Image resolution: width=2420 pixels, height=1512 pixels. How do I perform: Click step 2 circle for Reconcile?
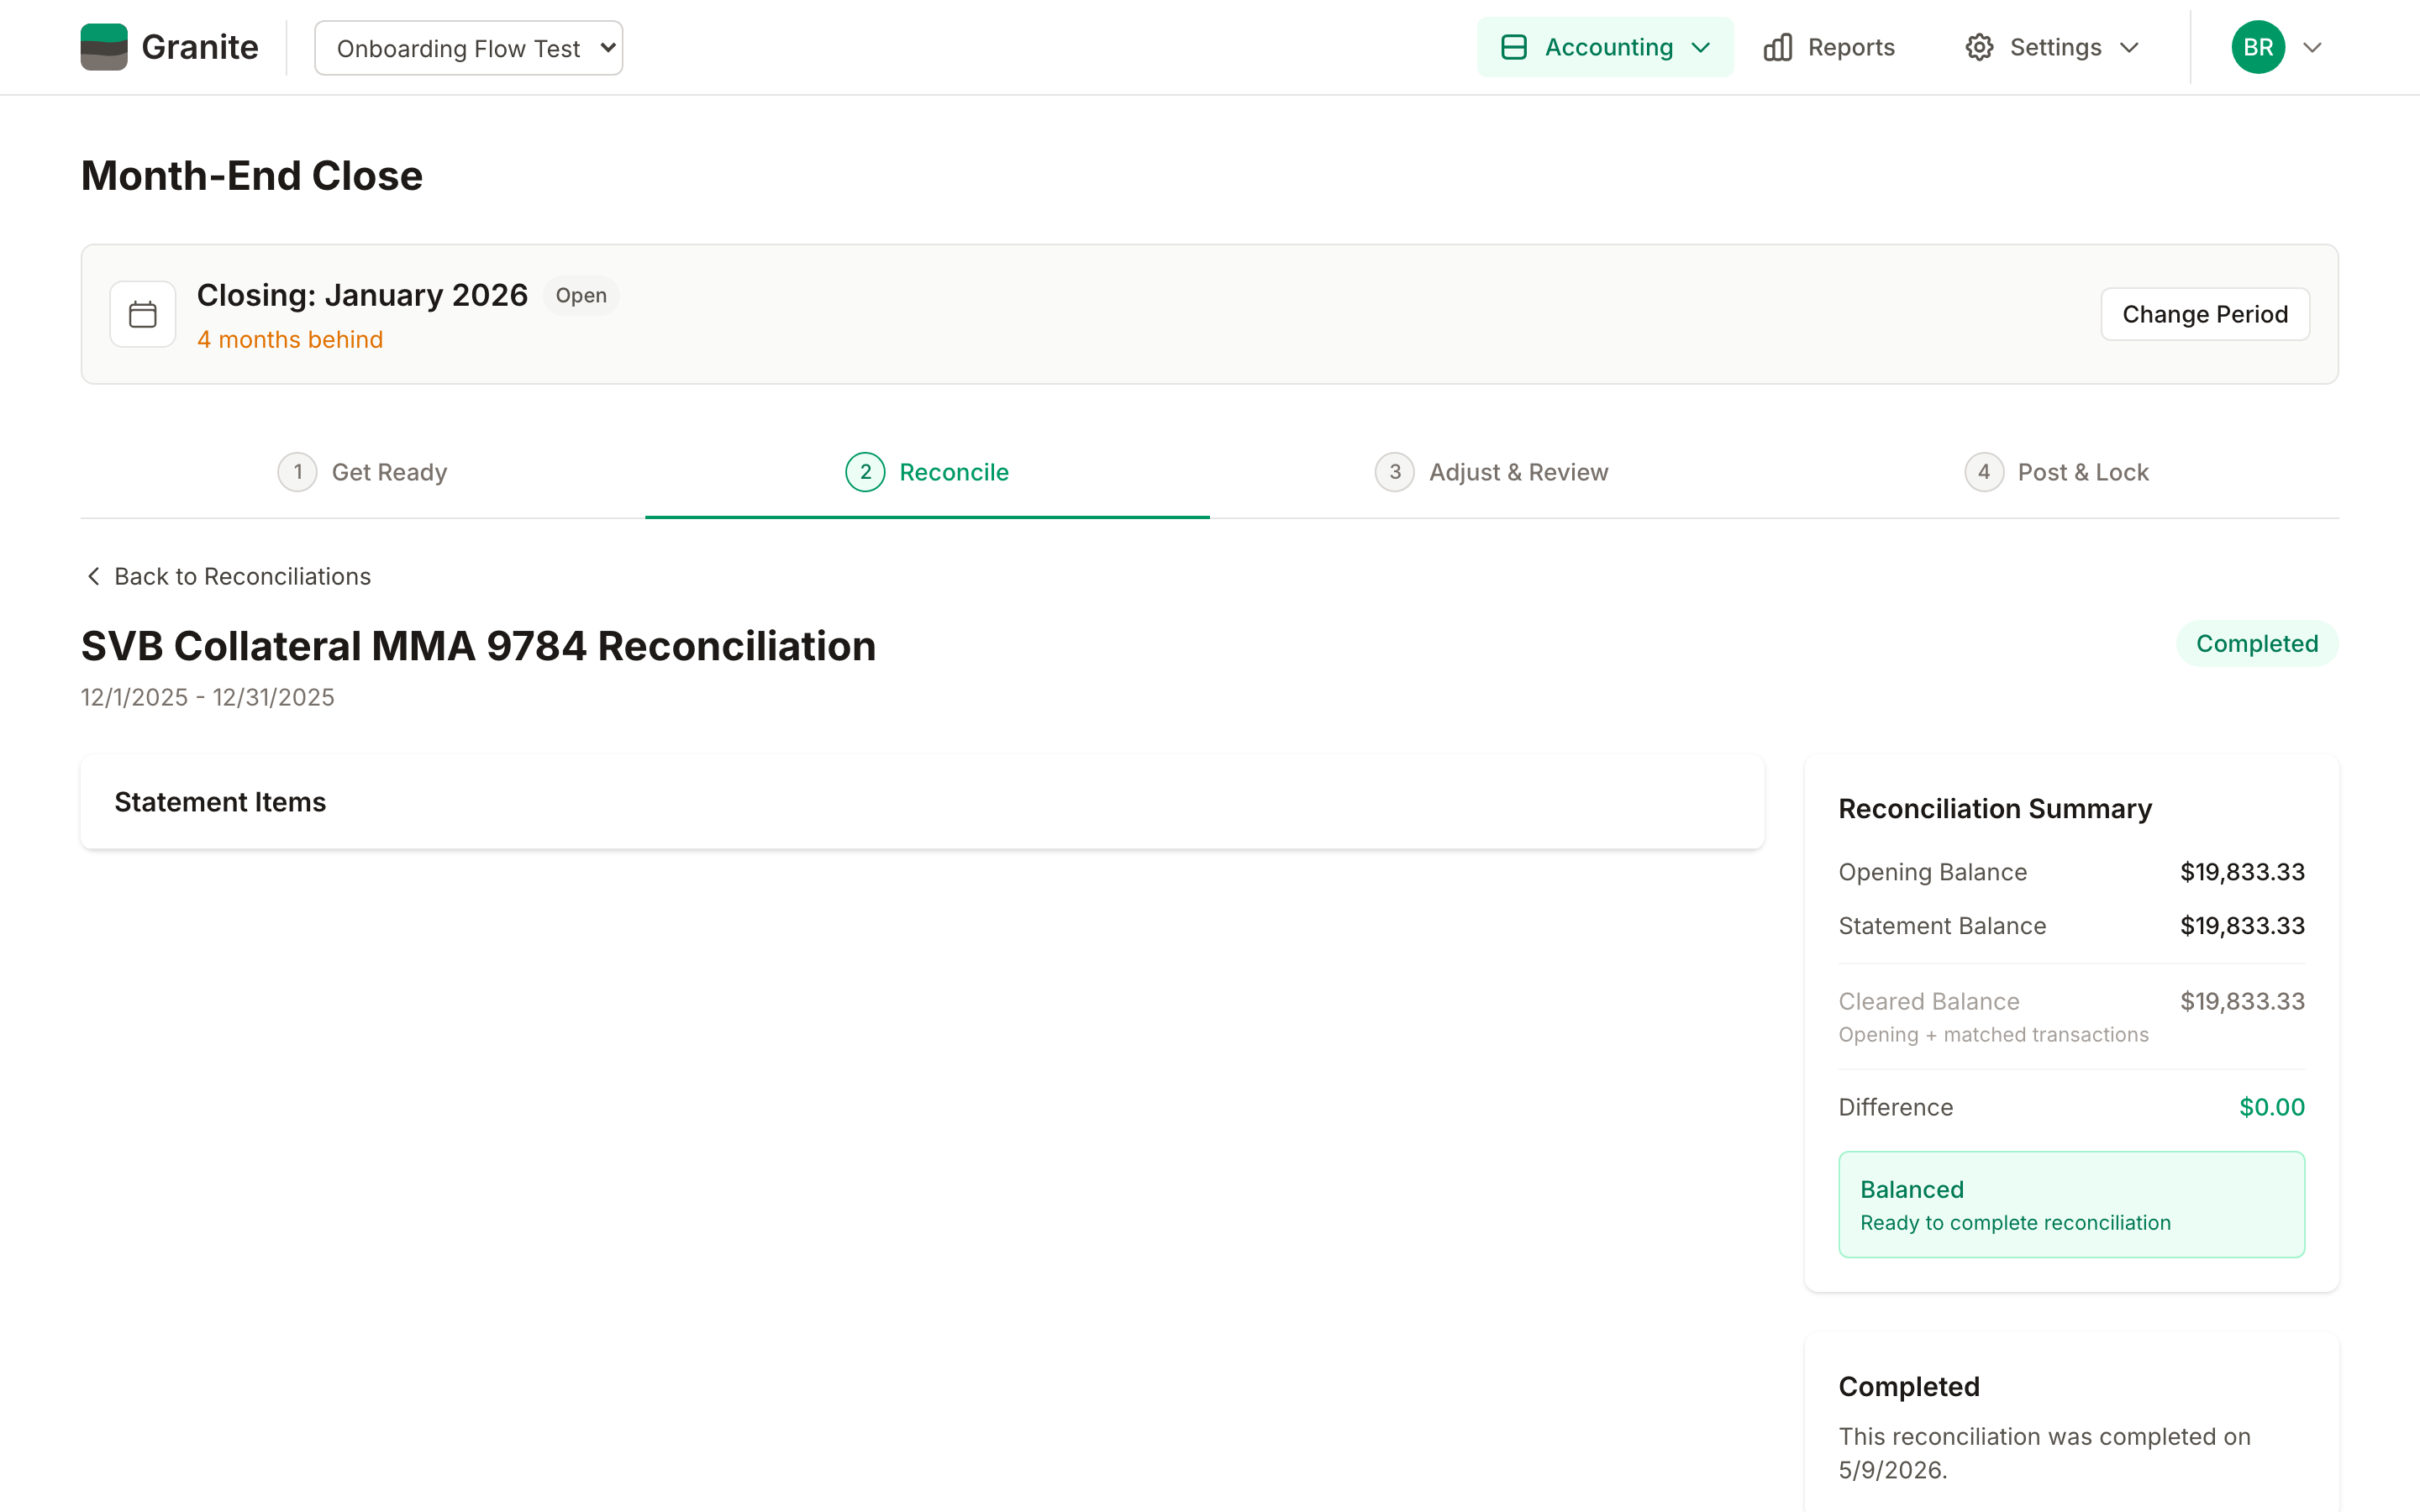[865, 472]
